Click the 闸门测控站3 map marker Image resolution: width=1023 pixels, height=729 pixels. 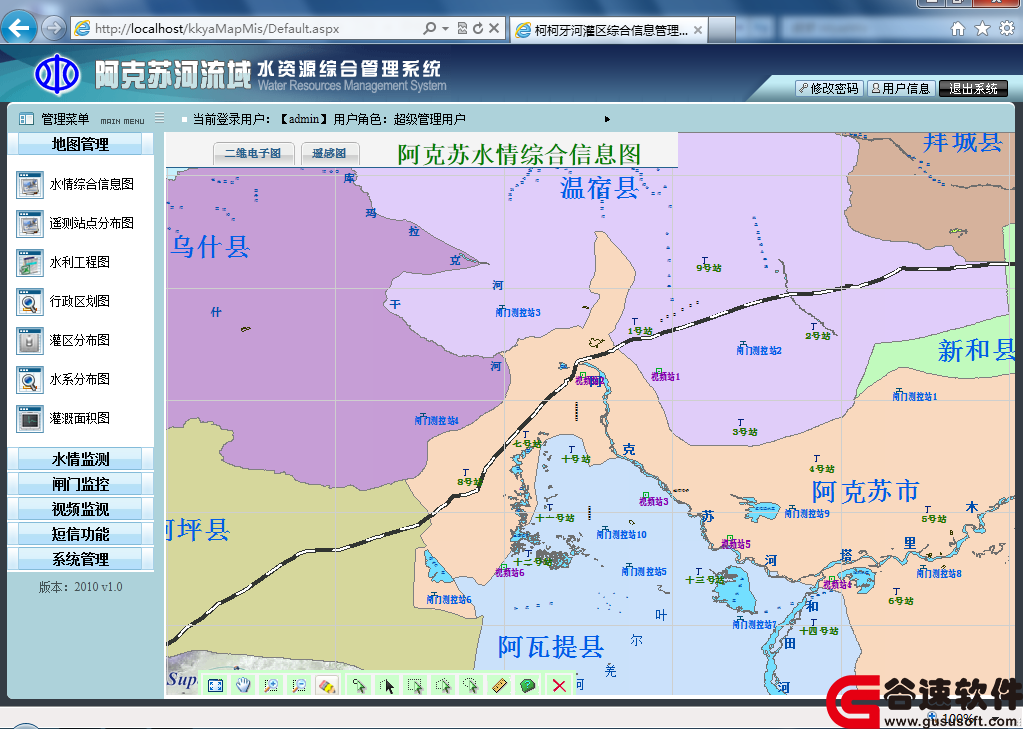(518, 311)
